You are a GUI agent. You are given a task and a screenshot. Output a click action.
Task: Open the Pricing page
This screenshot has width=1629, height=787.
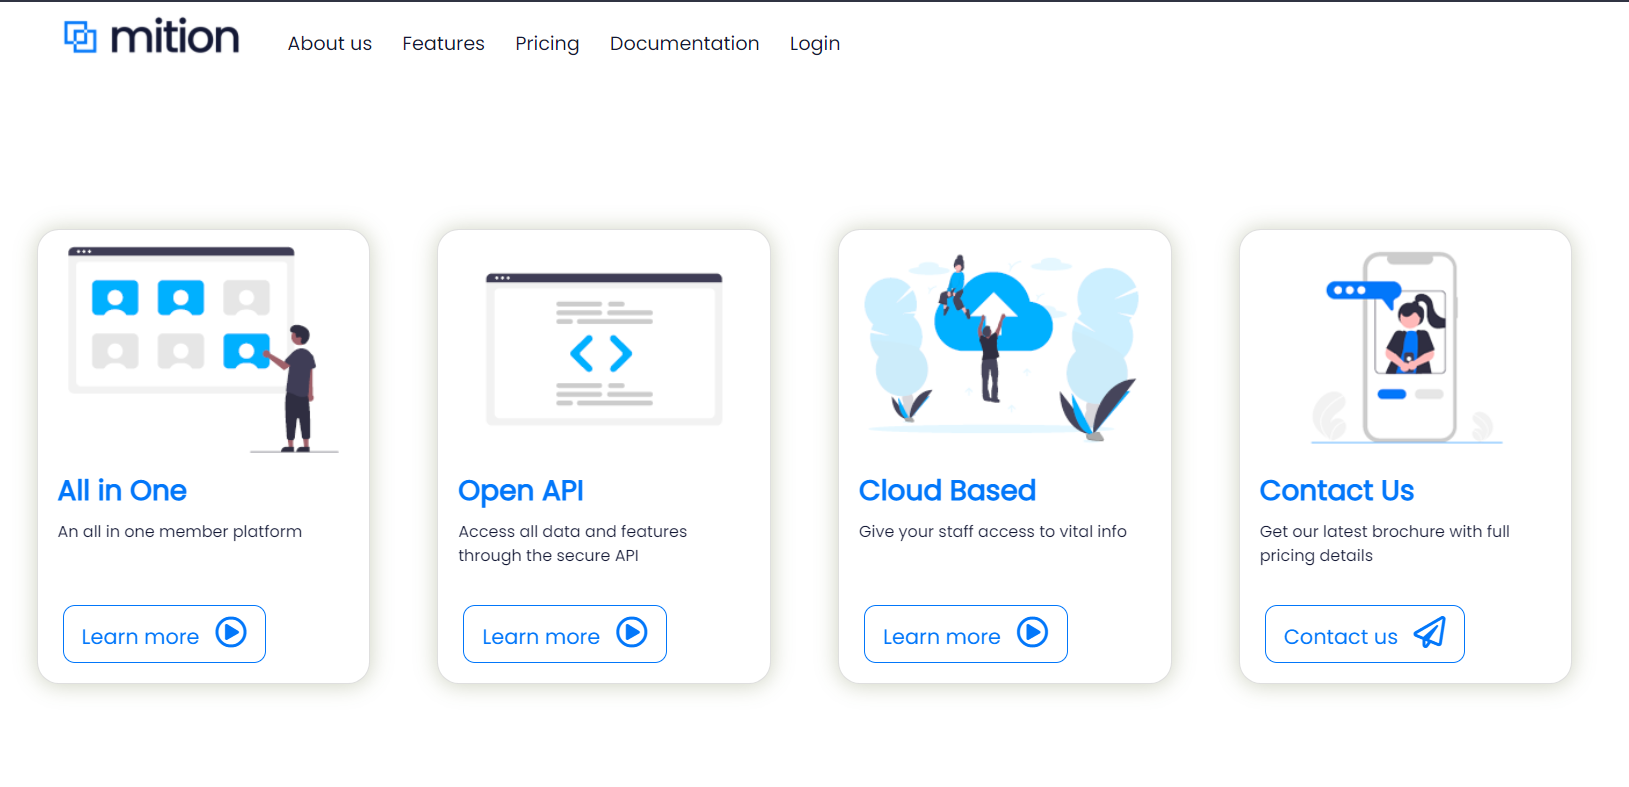pos(547,43)
